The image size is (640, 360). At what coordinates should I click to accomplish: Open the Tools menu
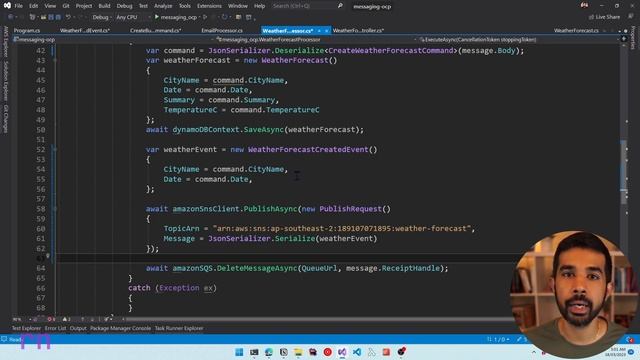click(184, 6)
